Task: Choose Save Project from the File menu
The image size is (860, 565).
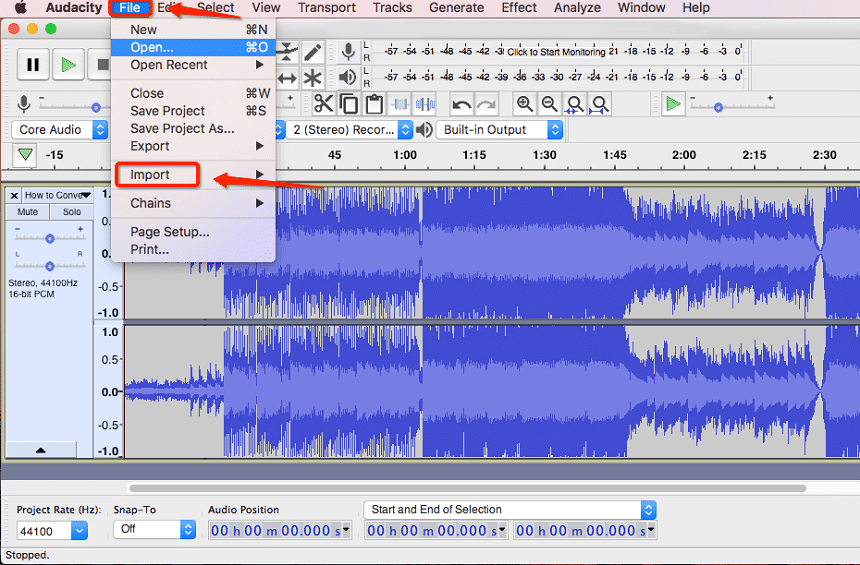Action: (x=193, y=111)
